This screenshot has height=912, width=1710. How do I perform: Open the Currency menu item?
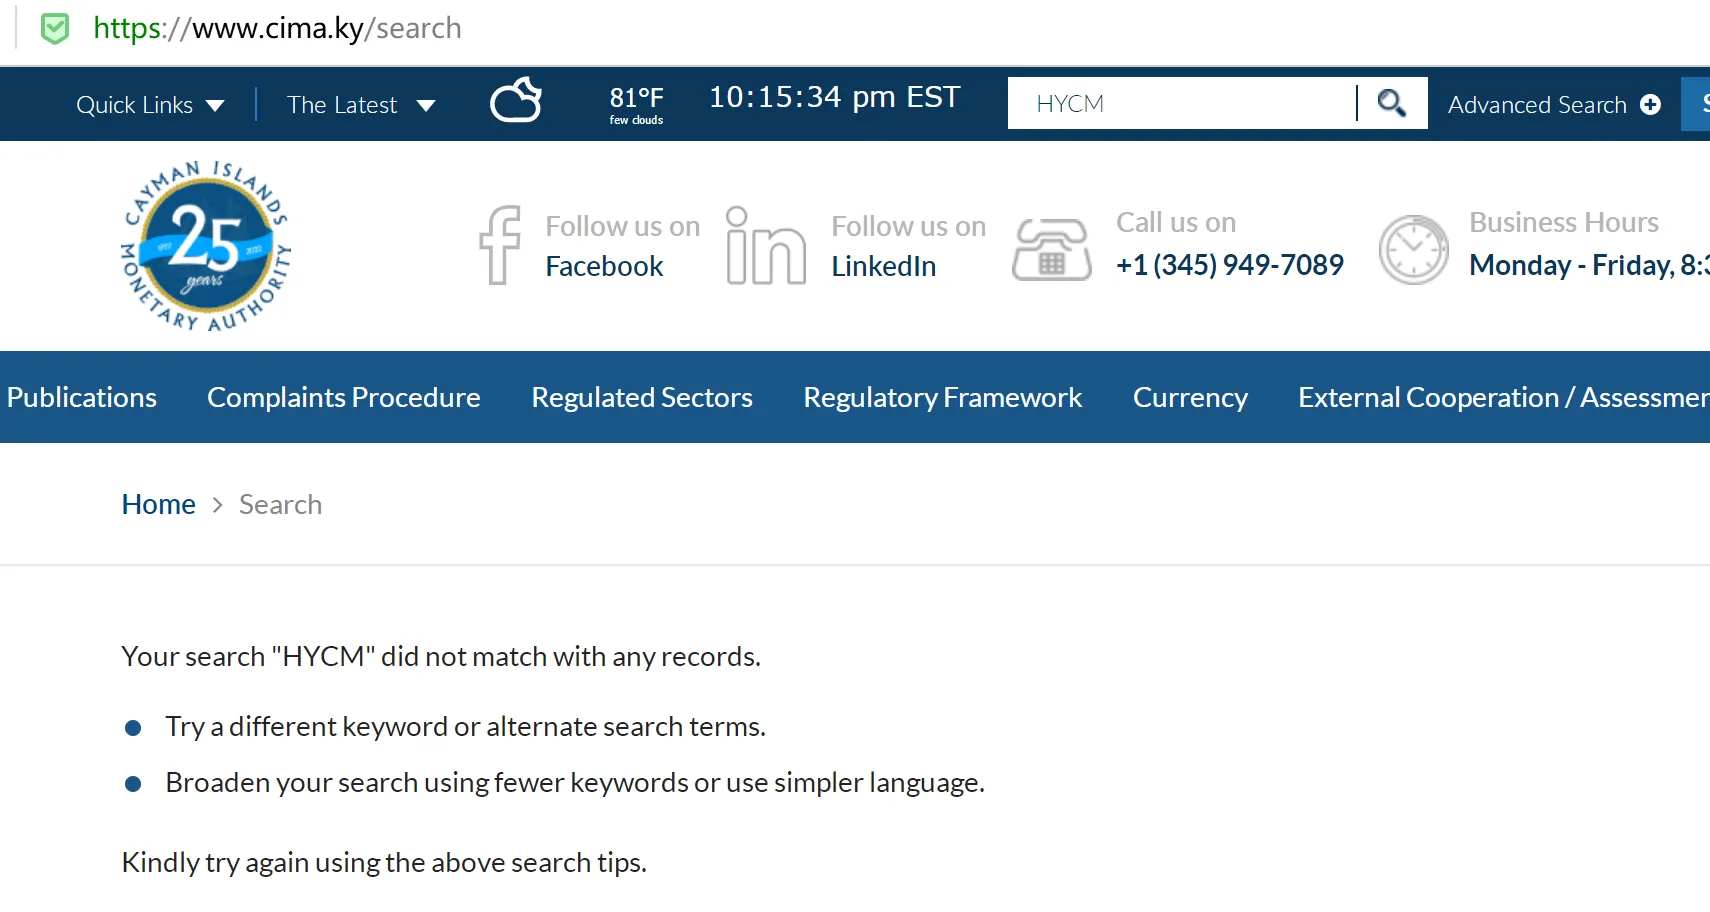click(1190, 397)
